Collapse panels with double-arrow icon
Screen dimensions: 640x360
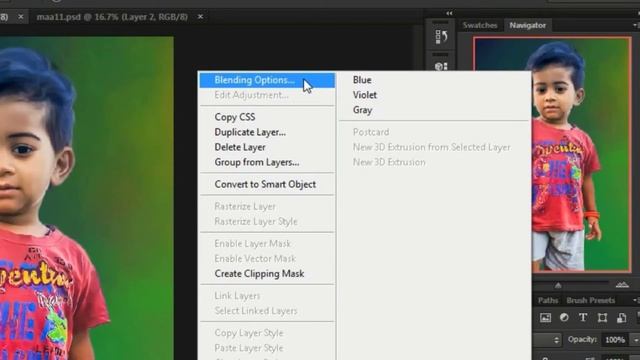(449, 13)
